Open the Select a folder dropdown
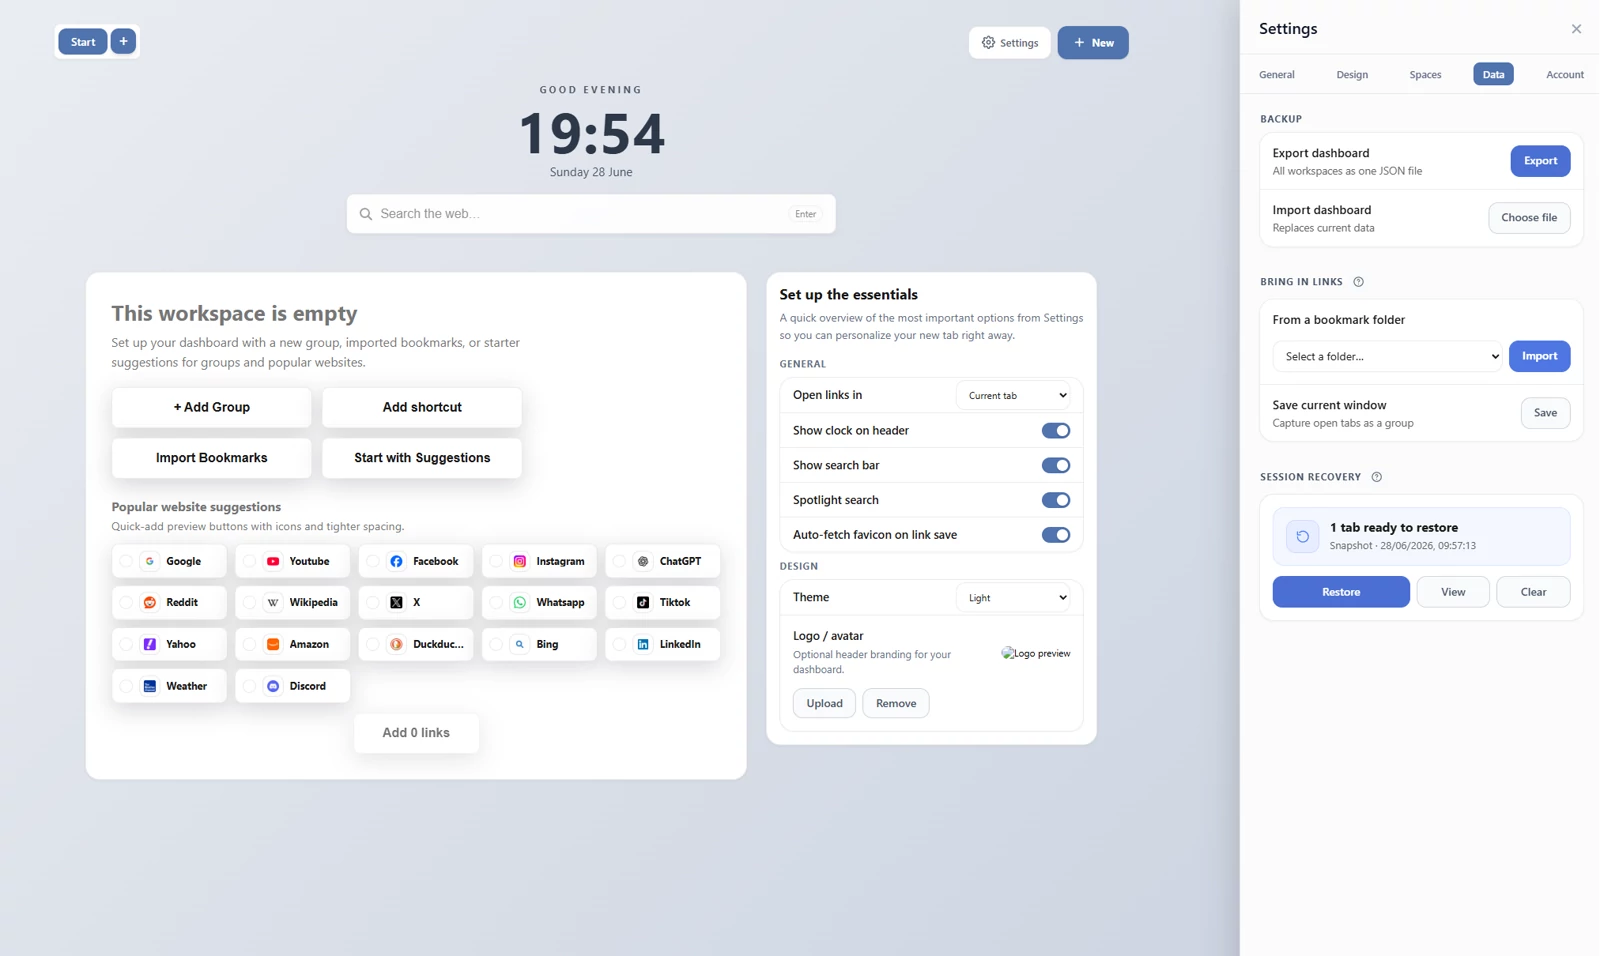The width and height of the screenshot is (1600, 956). coord(1387,356)
